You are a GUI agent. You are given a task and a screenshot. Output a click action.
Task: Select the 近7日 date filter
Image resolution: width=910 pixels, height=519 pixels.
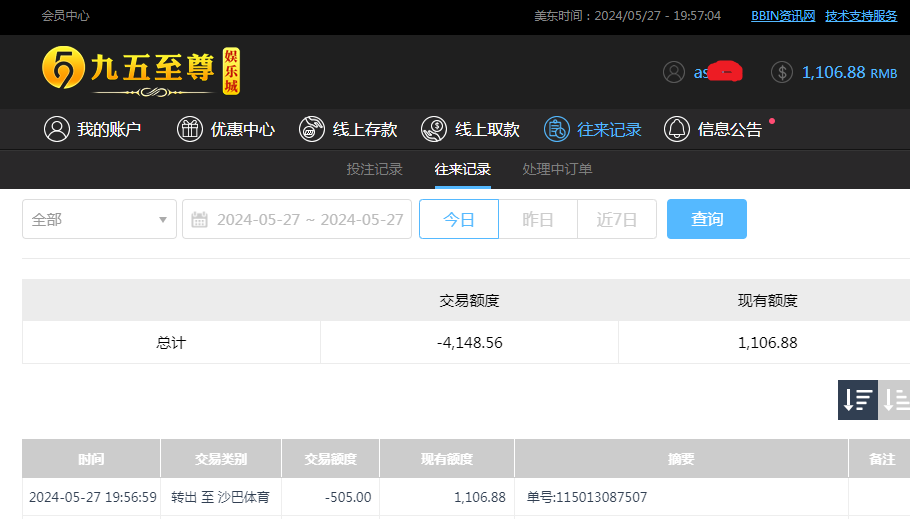point(617,219)
